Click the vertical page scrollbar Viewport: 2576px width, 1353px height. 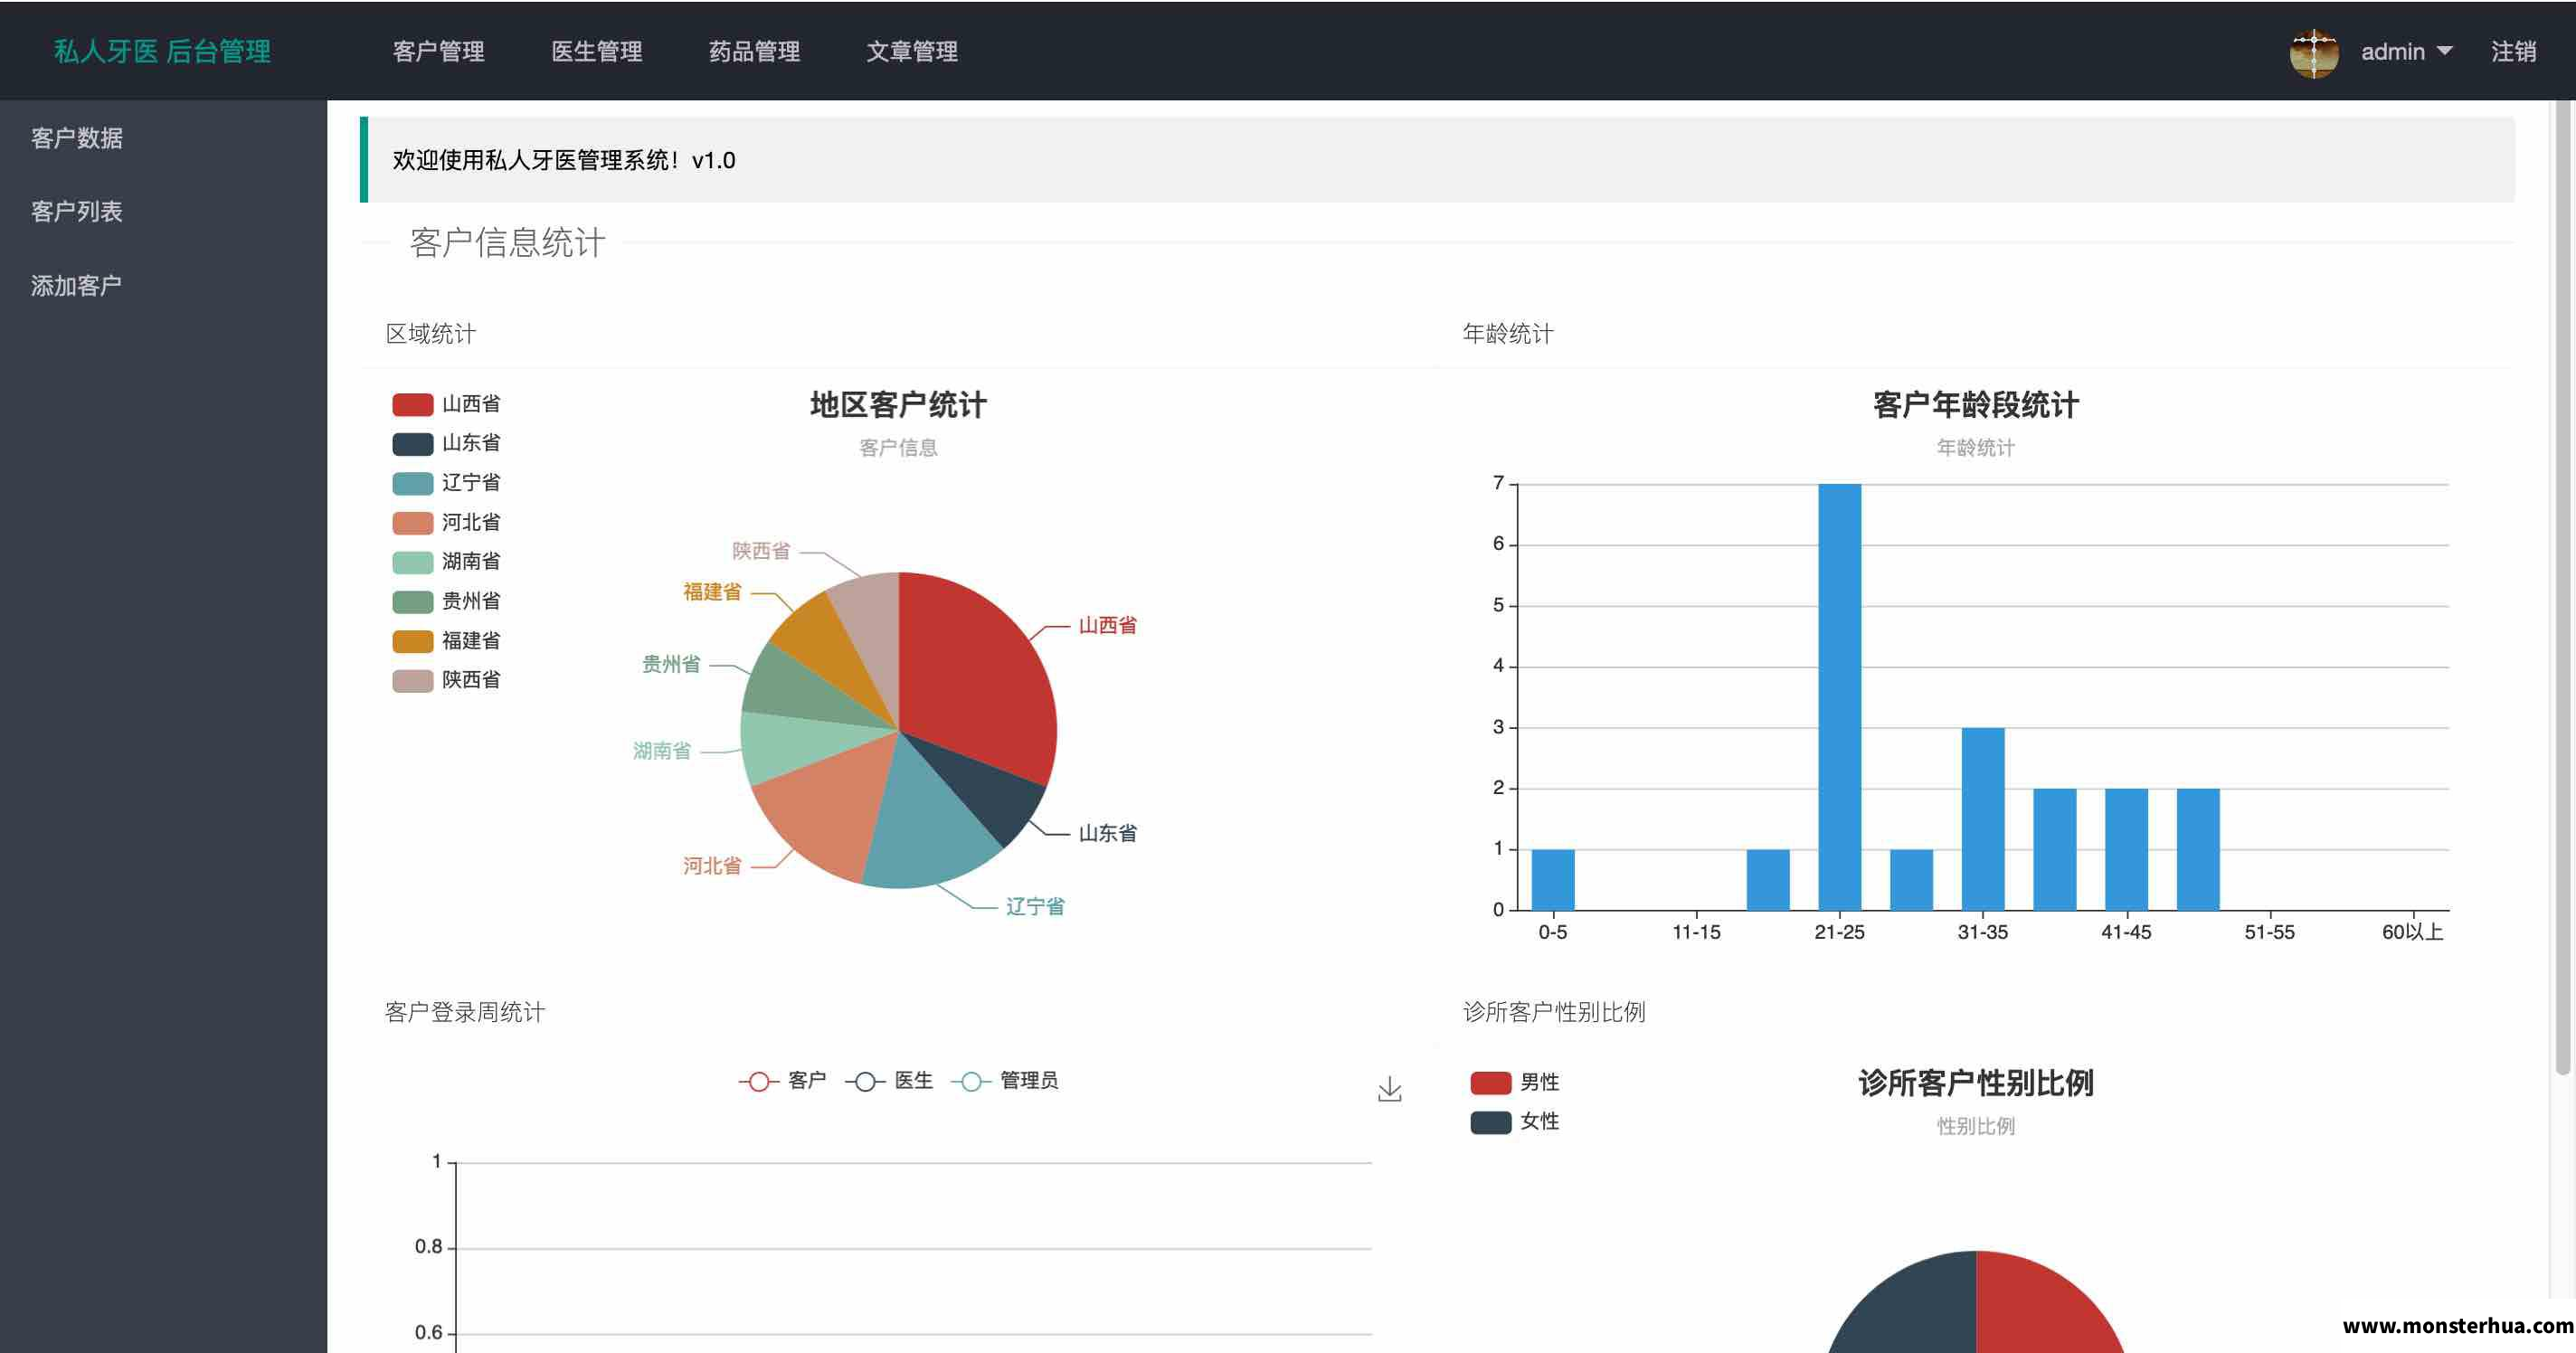2563,588
